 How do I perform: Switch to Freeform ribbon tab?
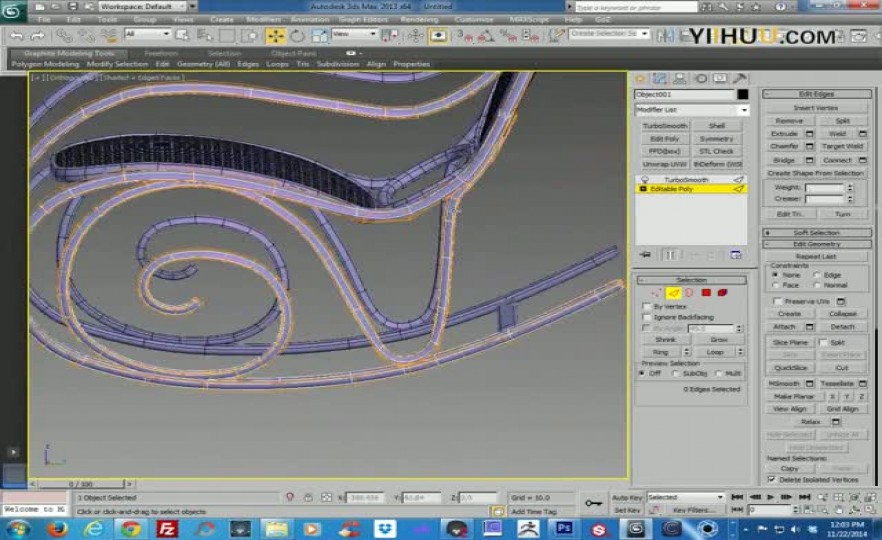coord(161,53)
